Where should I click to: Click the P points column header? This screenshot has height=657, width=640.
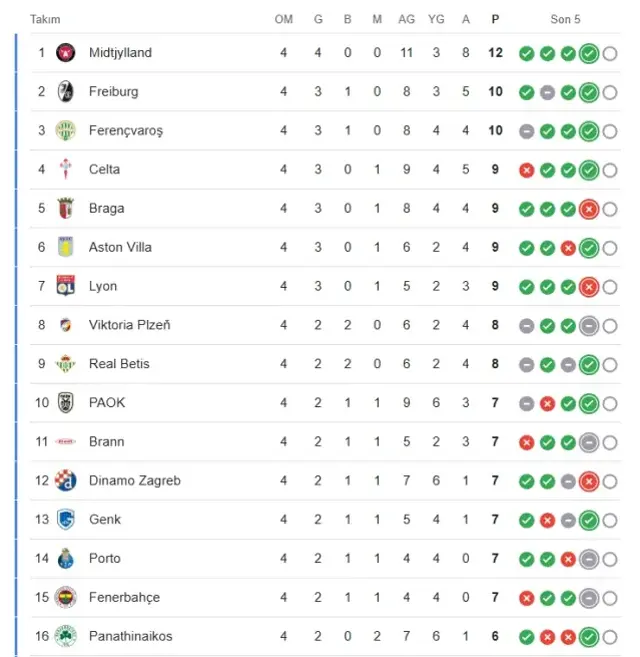496,19
